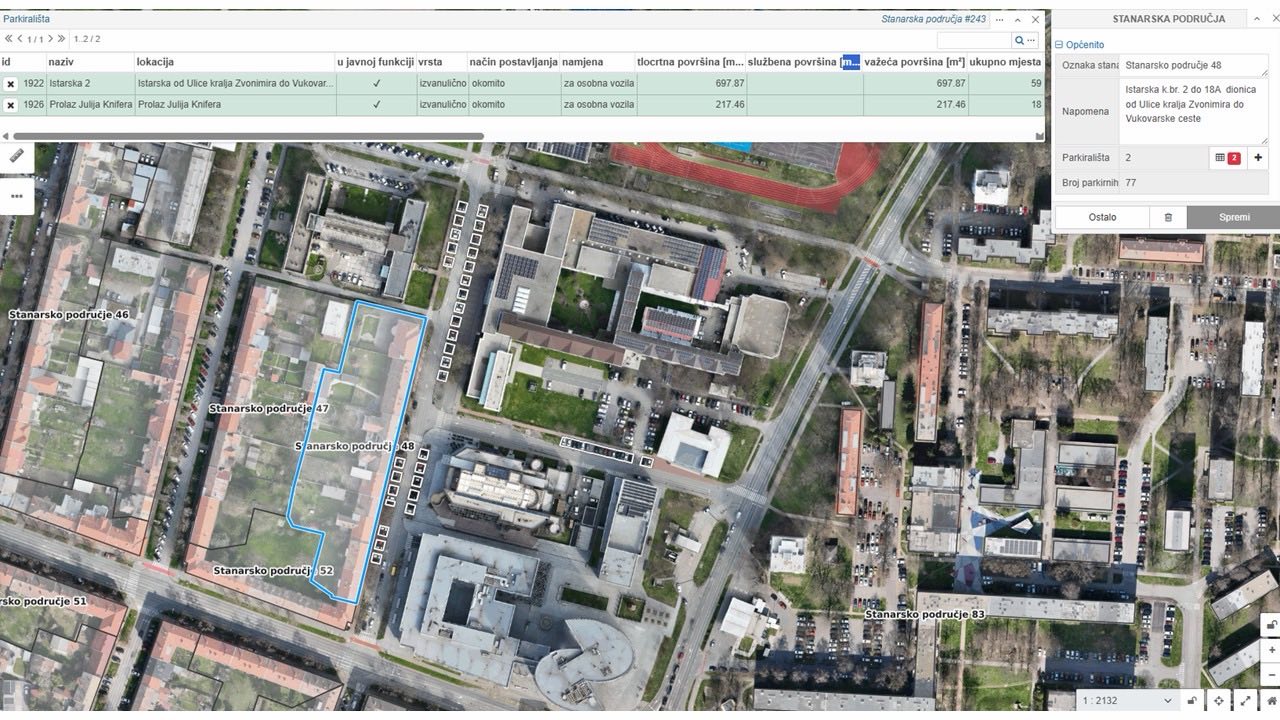Sort by važeća površina column
This screenshot has height=720, width=1280.
[916, 62]
